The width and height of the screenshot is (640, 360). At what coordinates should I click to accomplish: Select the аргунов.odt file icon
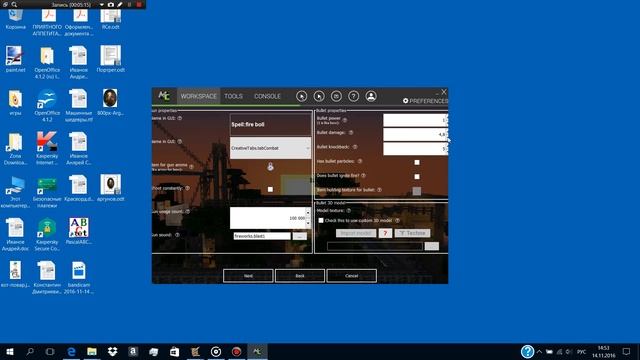click(111, 188)
